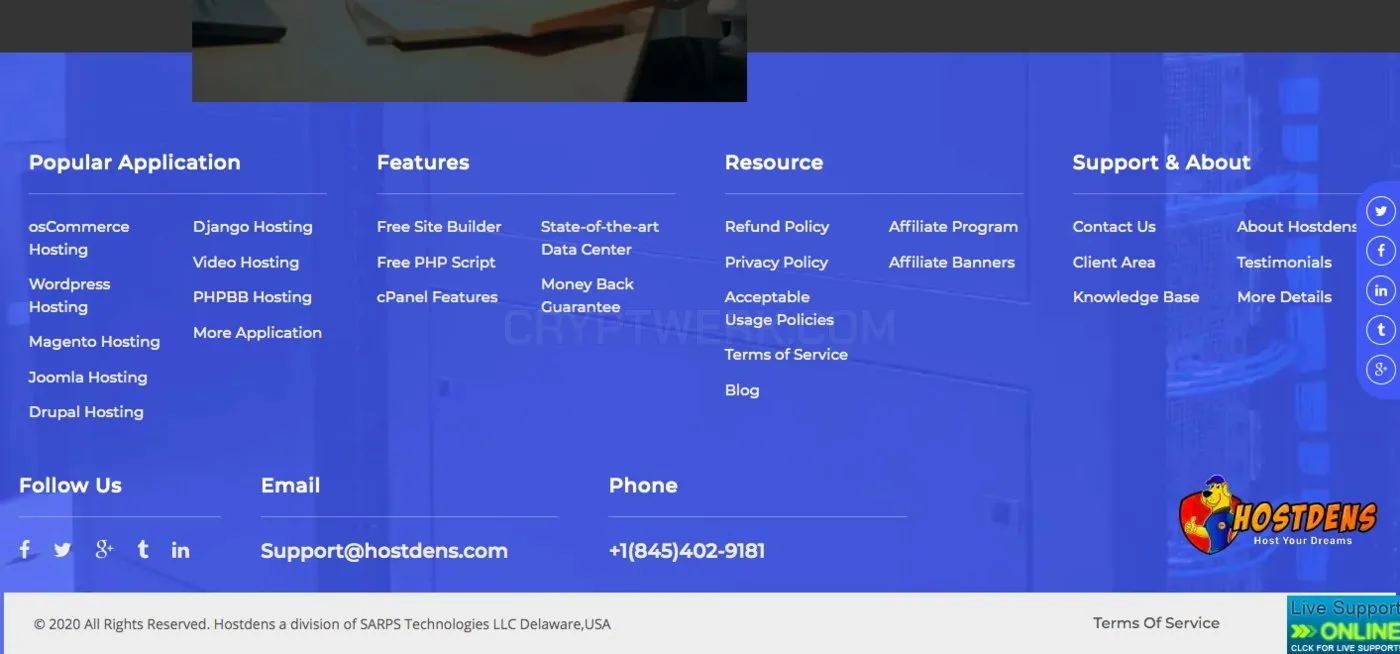Click the Popular Application heading

(x=135, y=162)
